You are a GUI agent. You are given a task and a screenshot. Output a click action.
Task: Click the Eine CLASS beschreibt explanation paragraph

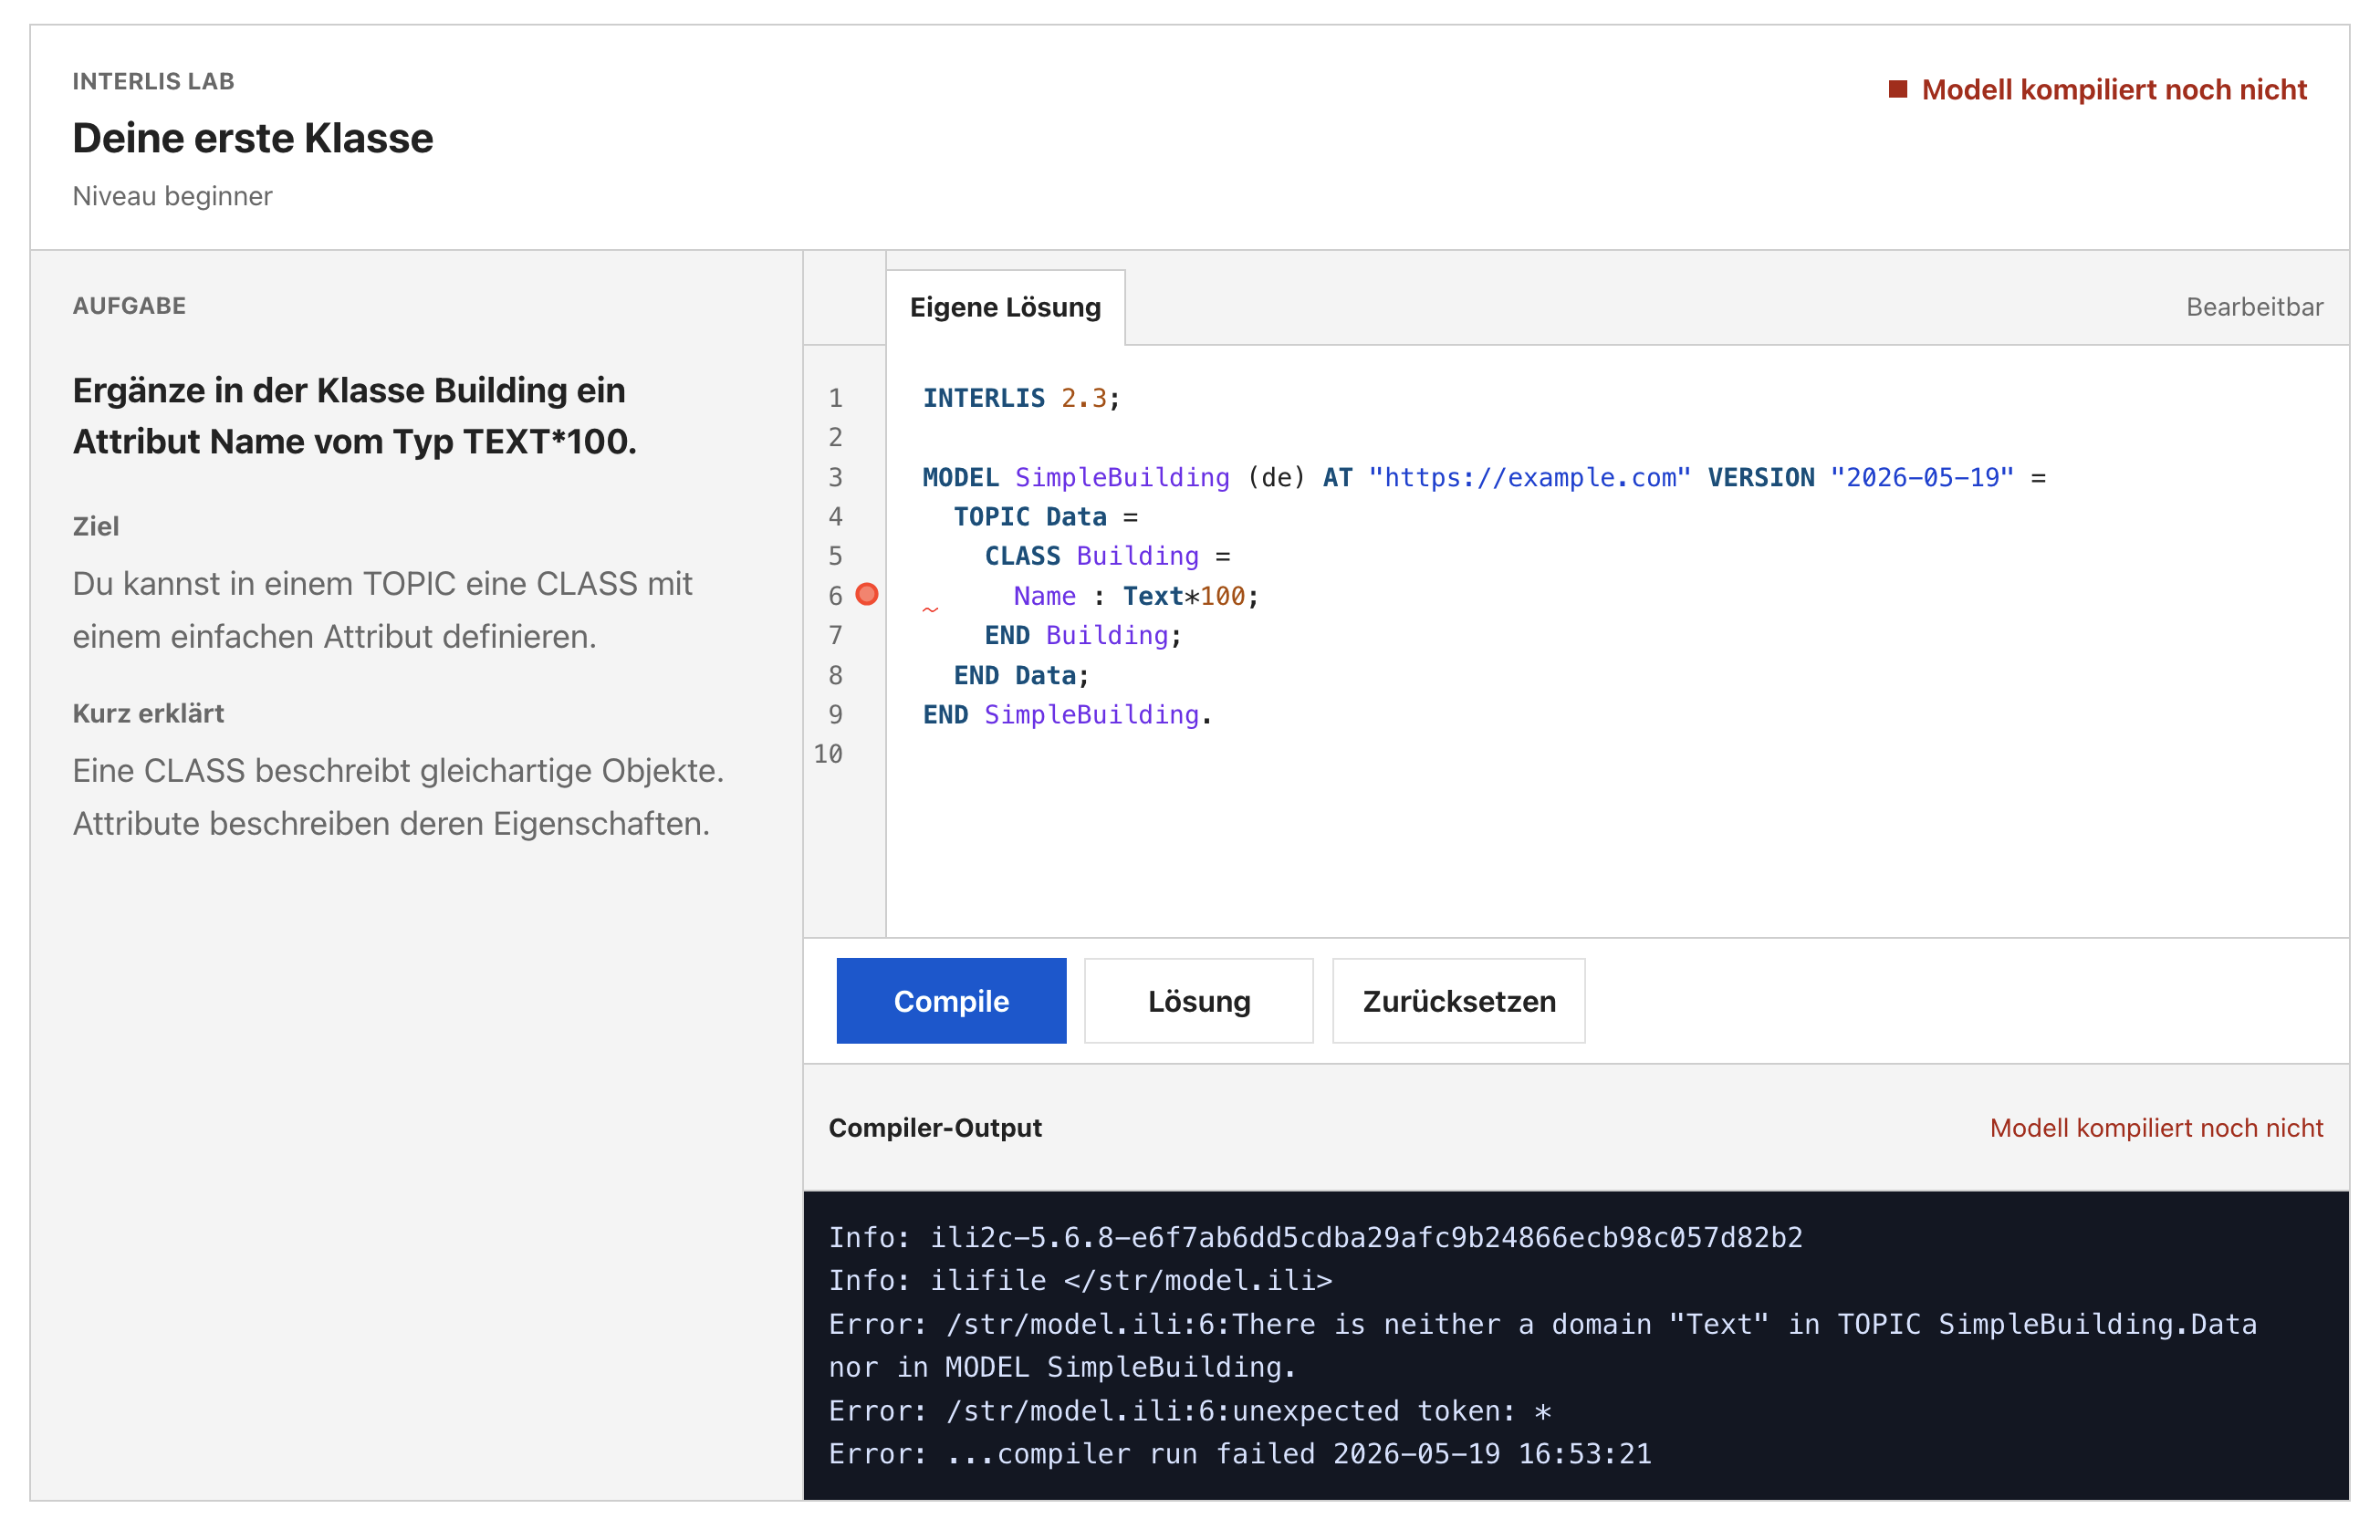coord(398,797)
